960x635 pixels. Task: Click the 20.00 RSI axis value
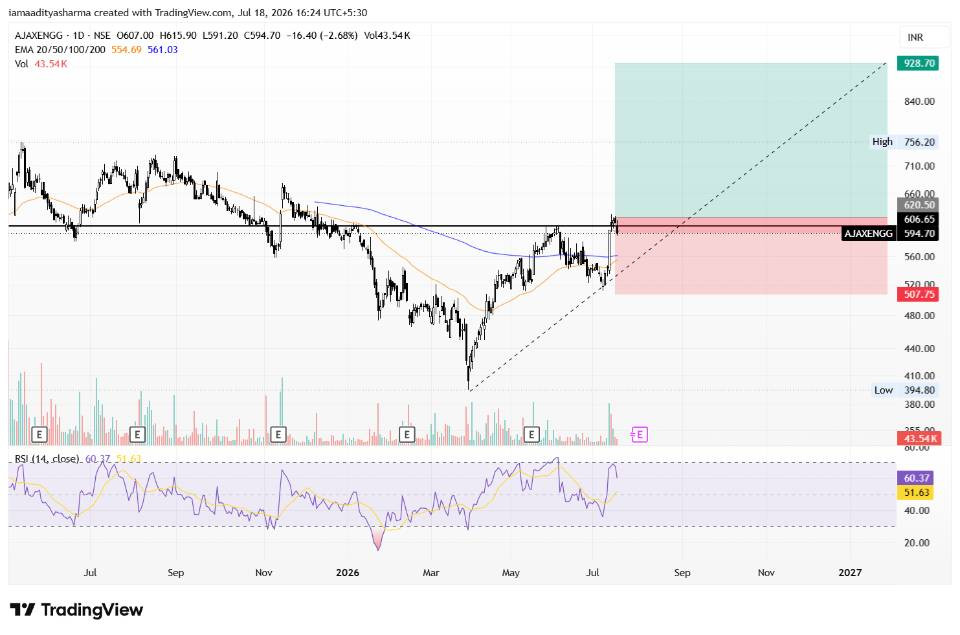coord(917,543)
